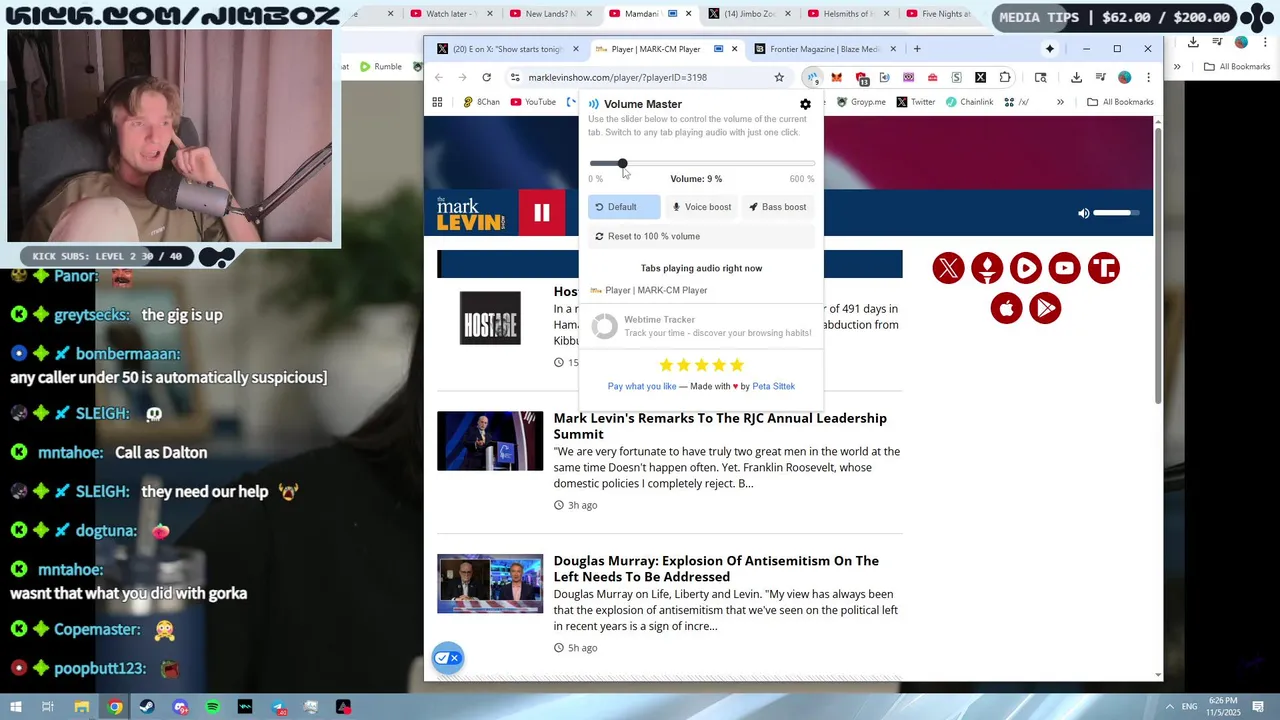Reload the marklevinshow.com page
The width and height of the screenshot is (1280, 720).
(486, 77)
